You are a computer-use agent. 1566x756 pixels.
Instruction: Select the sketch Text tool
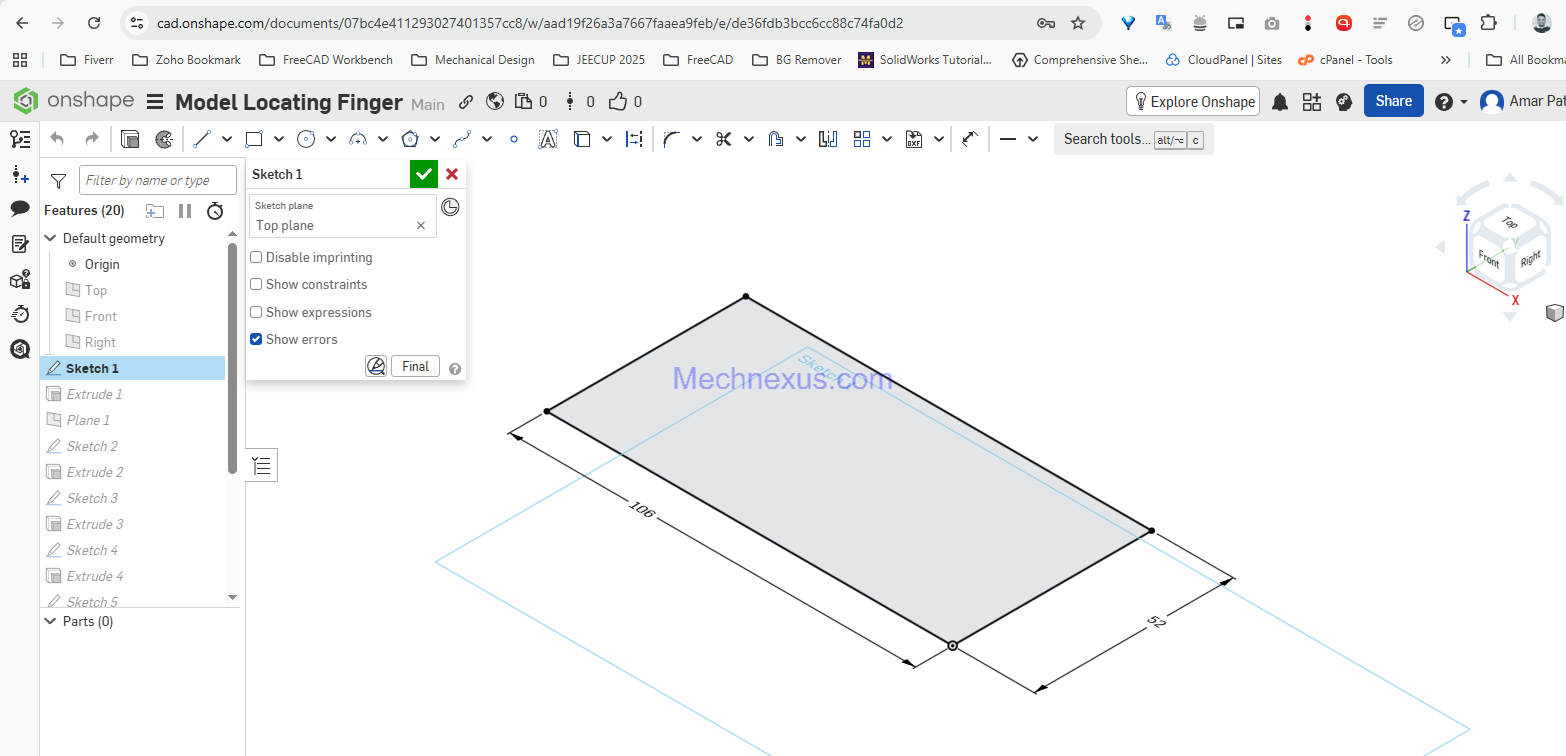tap(547, 139)
